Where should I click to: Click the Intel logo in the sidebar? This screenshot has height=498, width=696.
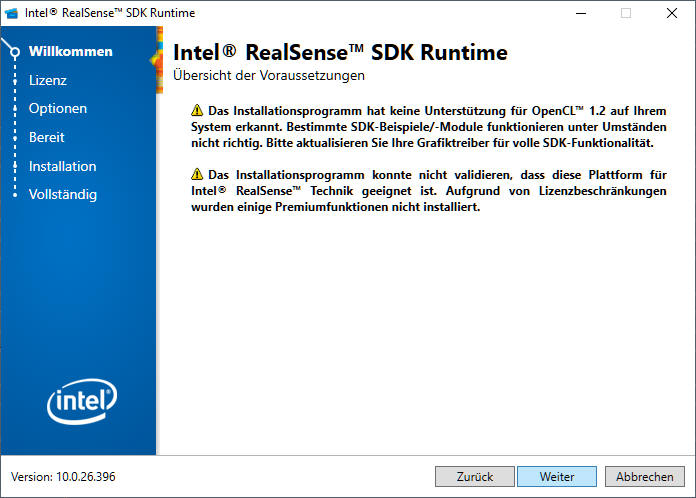click(x=82, y=401)
